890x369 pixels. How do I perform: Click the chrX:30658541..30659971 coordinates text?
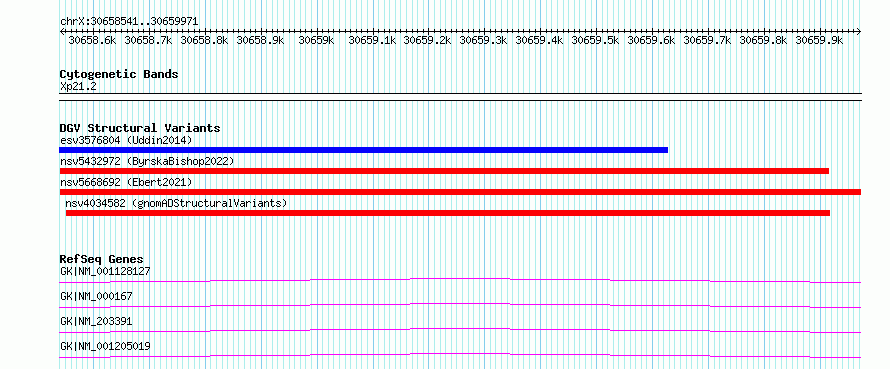(x=129, y=21)
